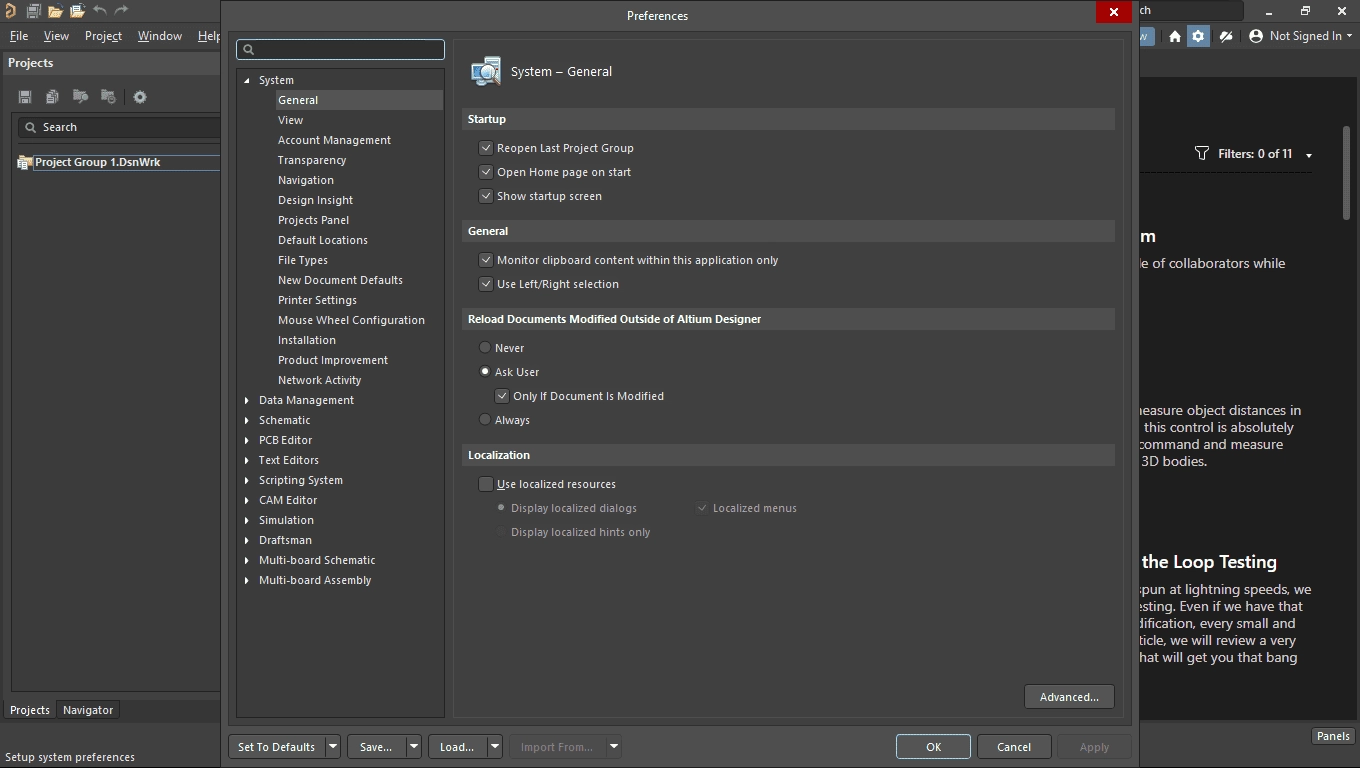Open the Project menu

(103, 36)
